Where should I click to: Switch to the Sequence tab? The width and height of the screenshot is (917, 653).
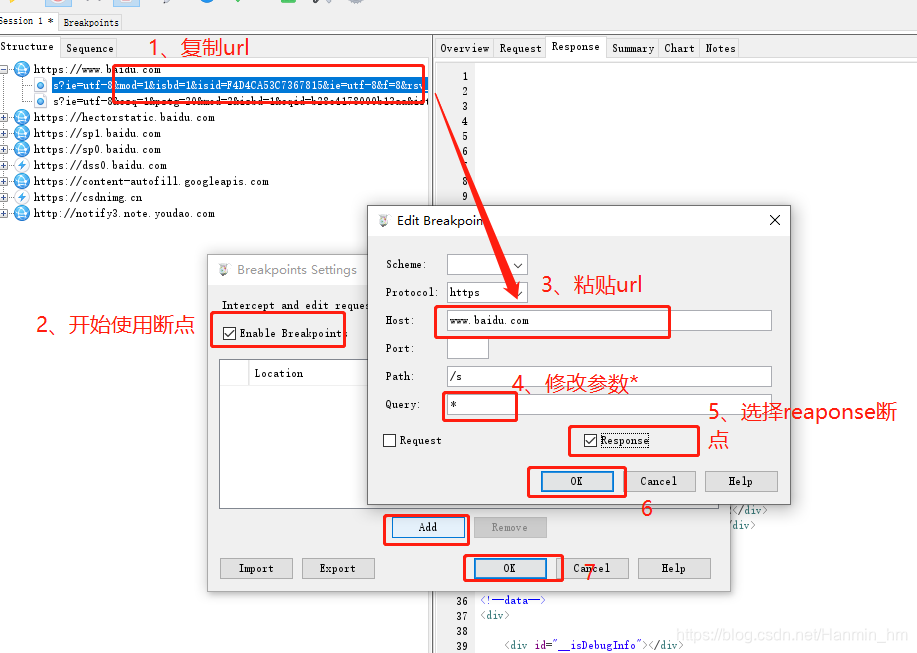(89, 49)
